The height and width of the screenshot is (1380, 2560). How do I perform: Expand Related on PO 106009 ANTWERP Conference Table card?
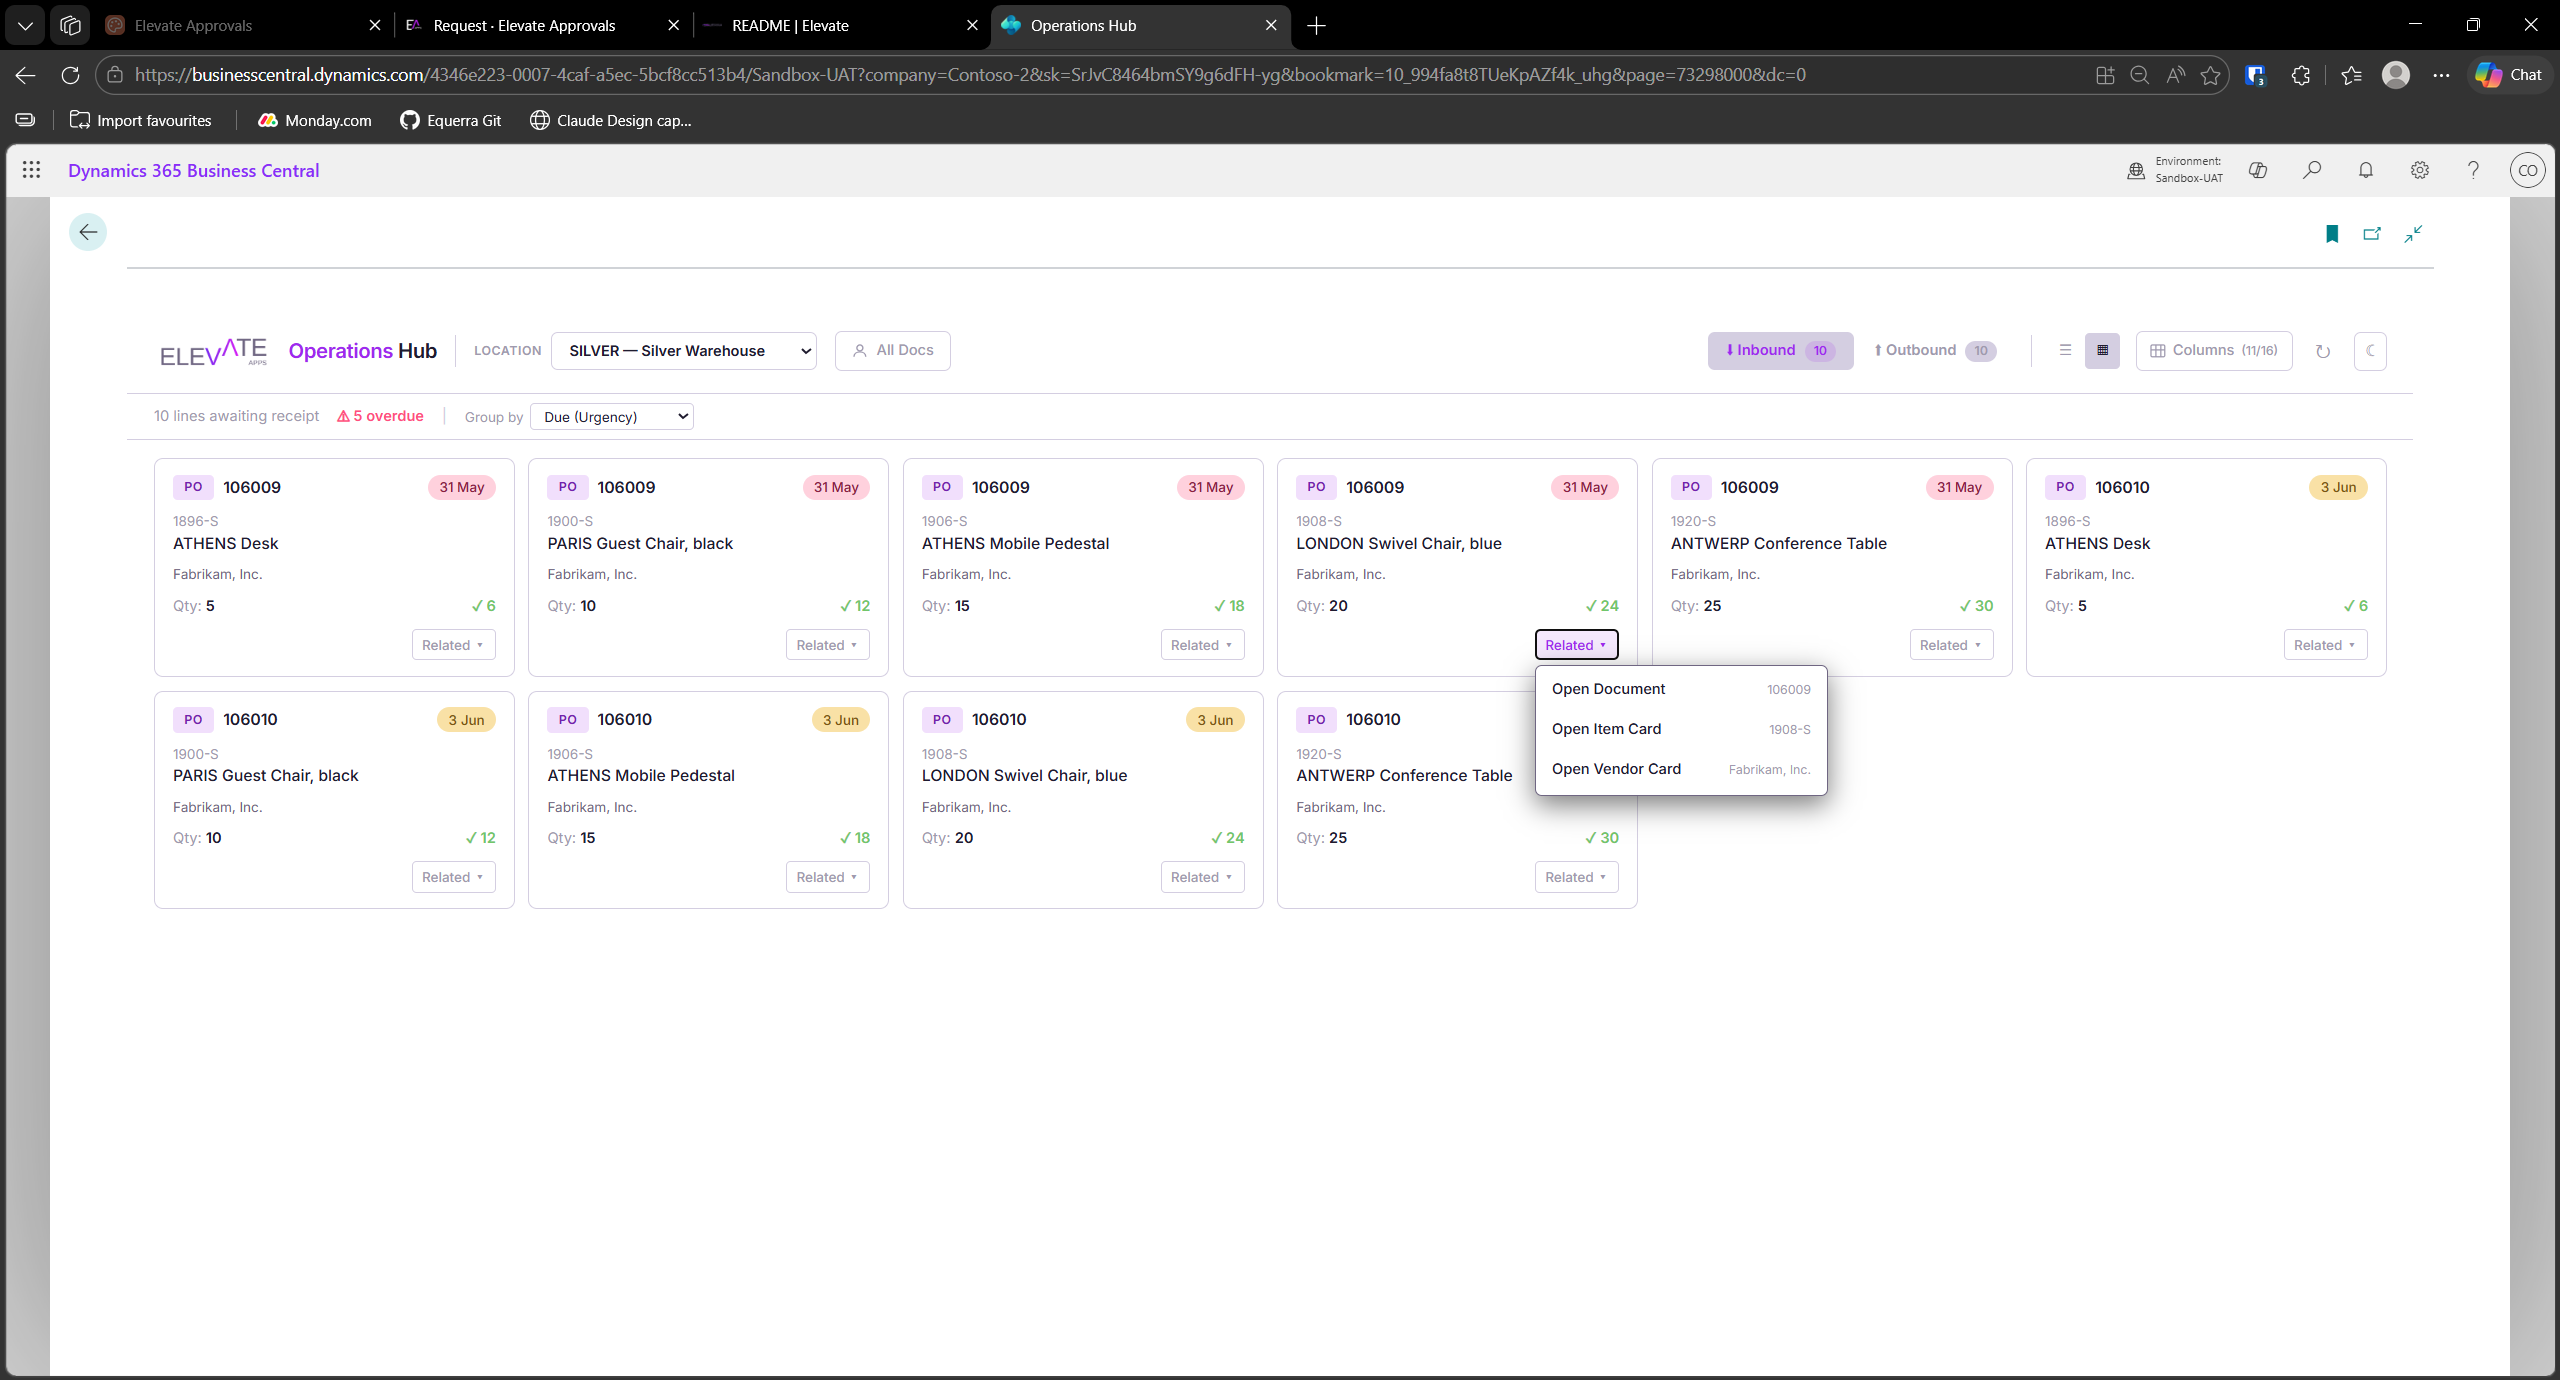(1951, 645)
